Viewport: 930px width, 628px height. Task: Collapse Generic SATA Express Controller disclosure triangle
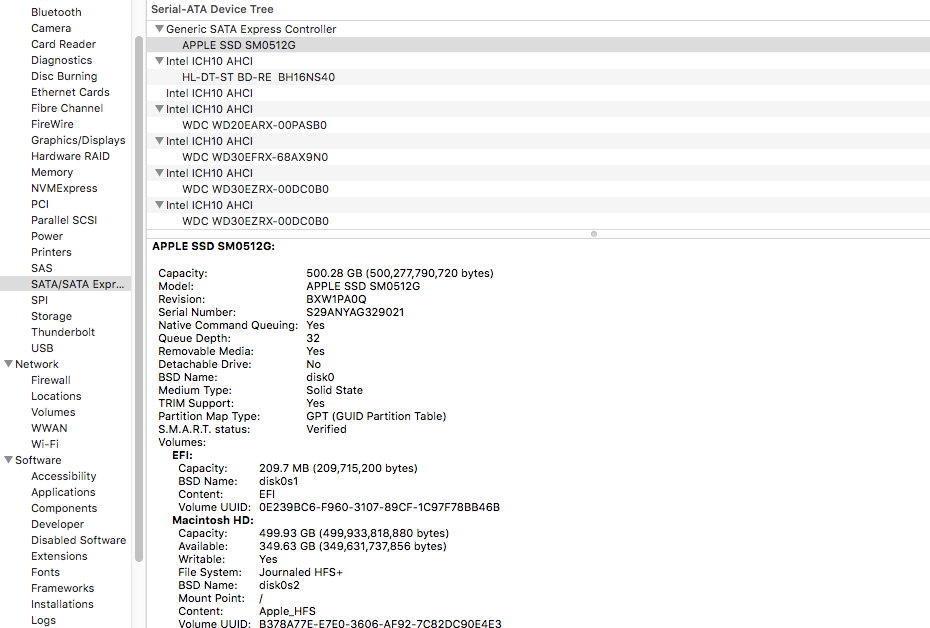coord(159,28)
